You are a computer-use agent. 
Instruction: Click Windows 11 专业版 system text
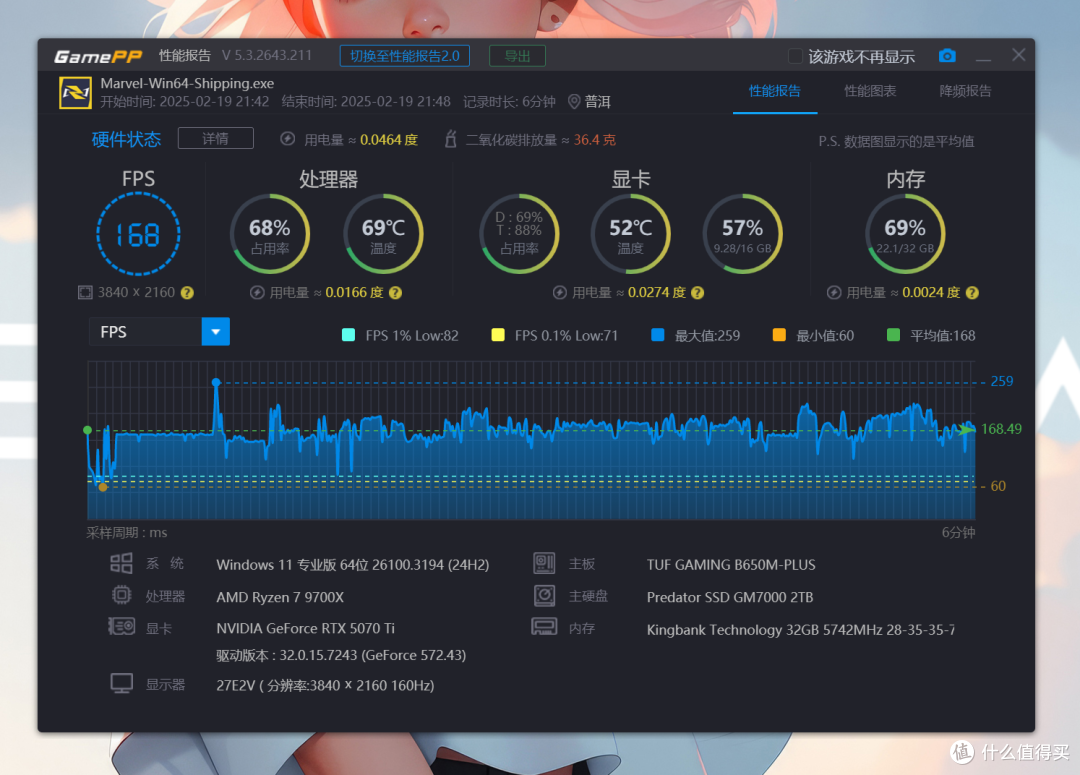(x=353, y=565)
